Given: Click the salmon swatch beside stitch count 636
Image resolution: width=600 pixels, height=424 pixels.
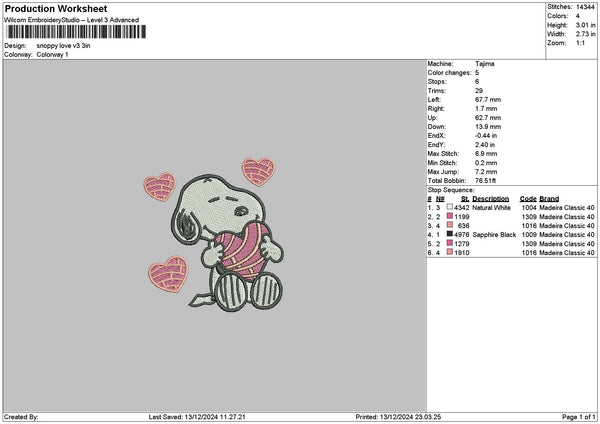Looking at the screenshot, I should coord(450,225).
